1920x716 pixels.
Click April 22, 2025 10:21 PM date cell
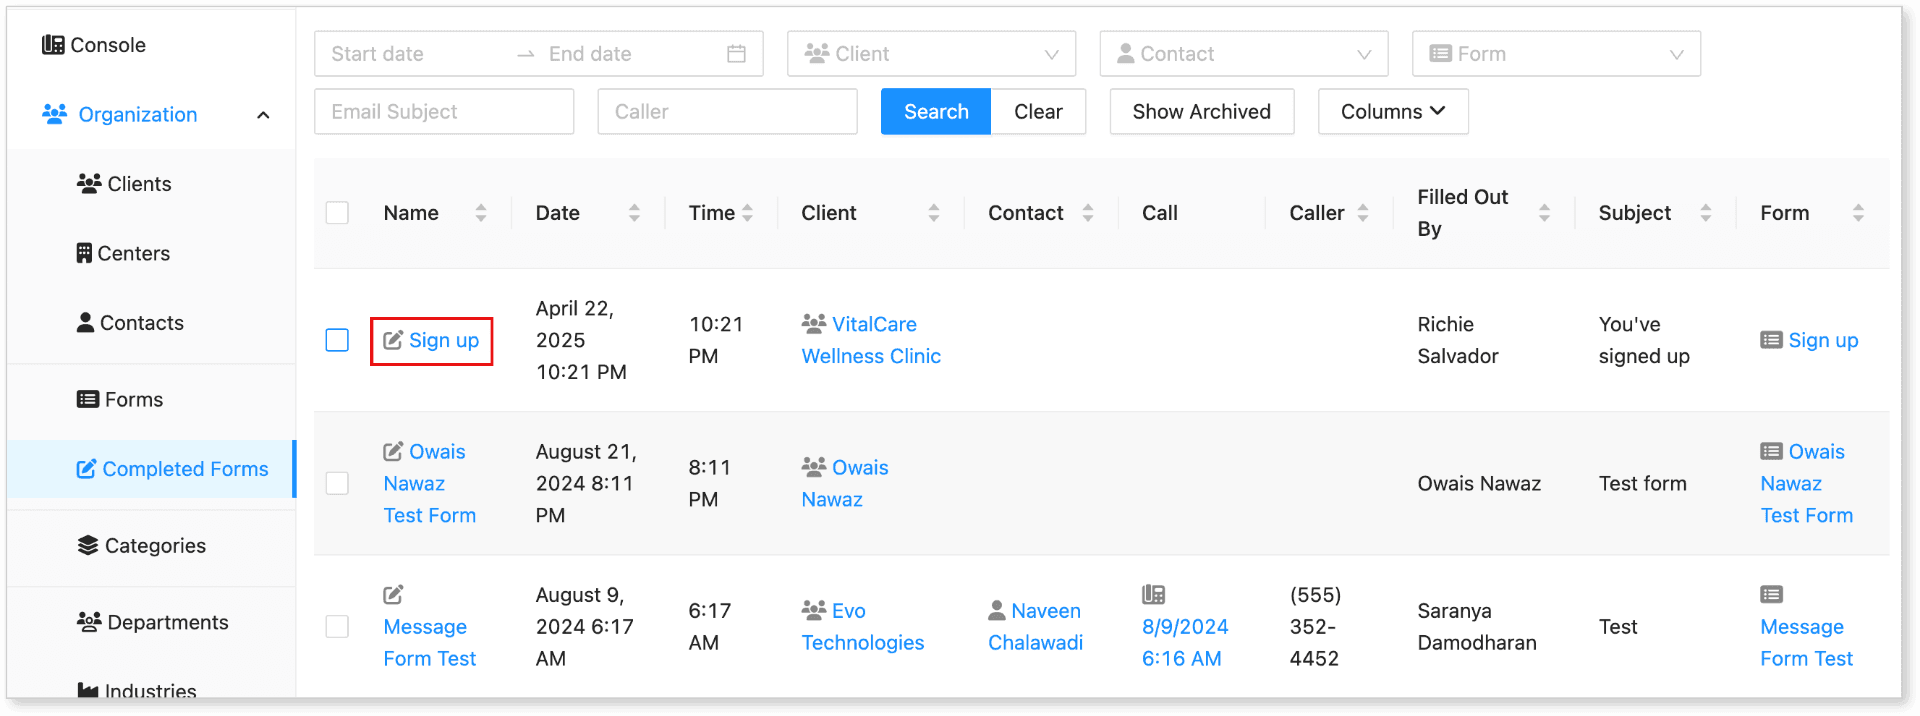581,340
